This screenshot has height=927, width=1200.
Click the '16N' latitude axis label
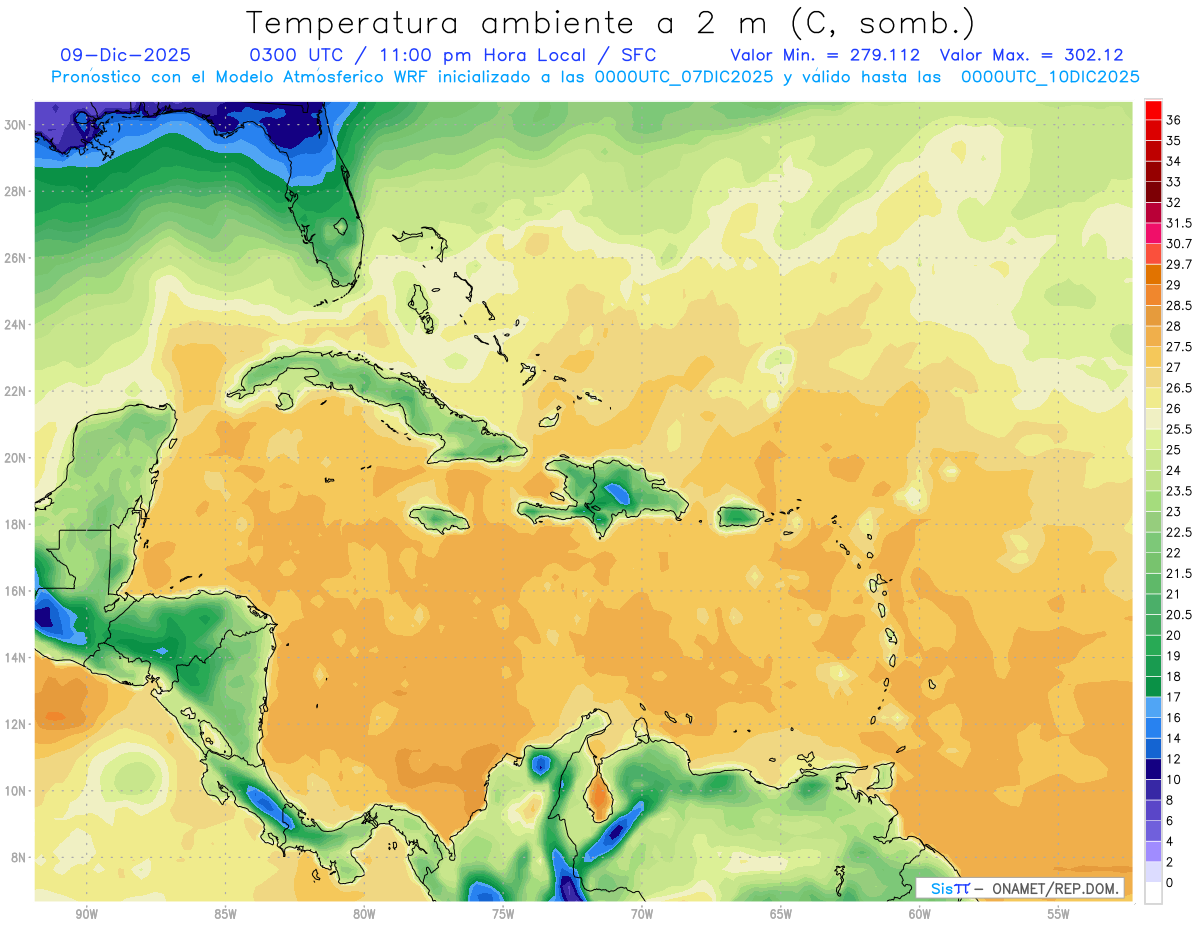click(16, 591)
